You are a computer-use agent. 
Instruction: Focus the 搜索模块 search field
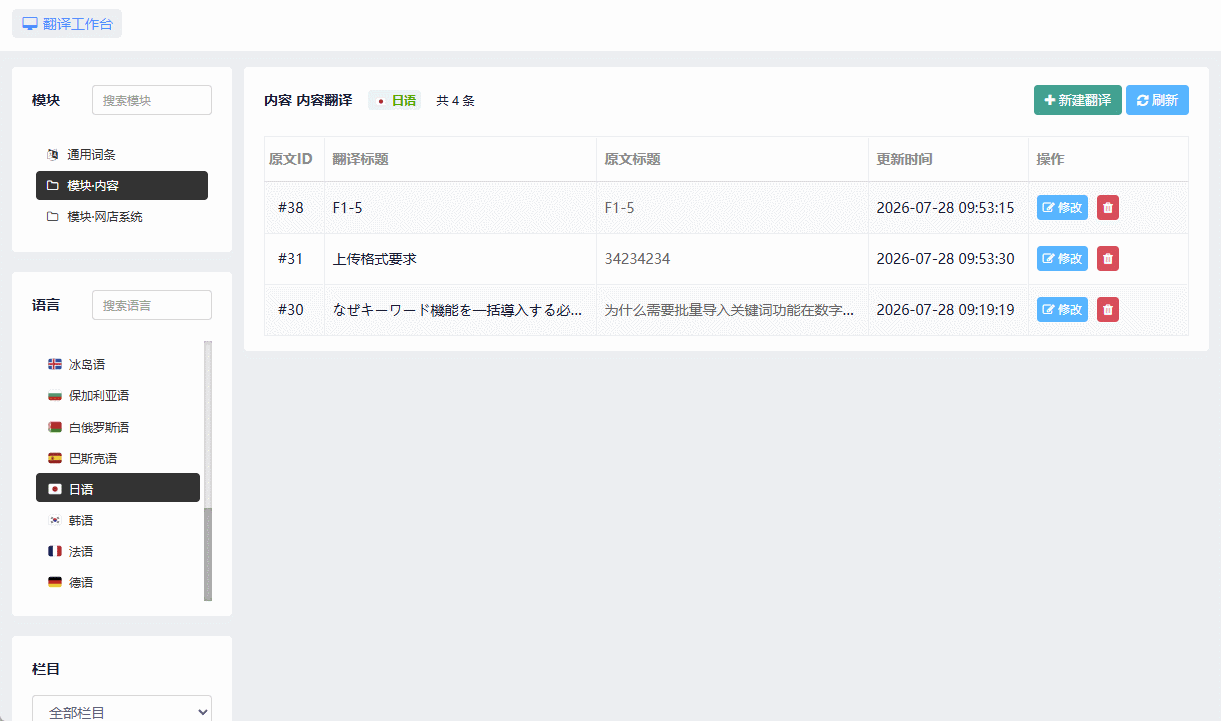[x=152, y=100]
